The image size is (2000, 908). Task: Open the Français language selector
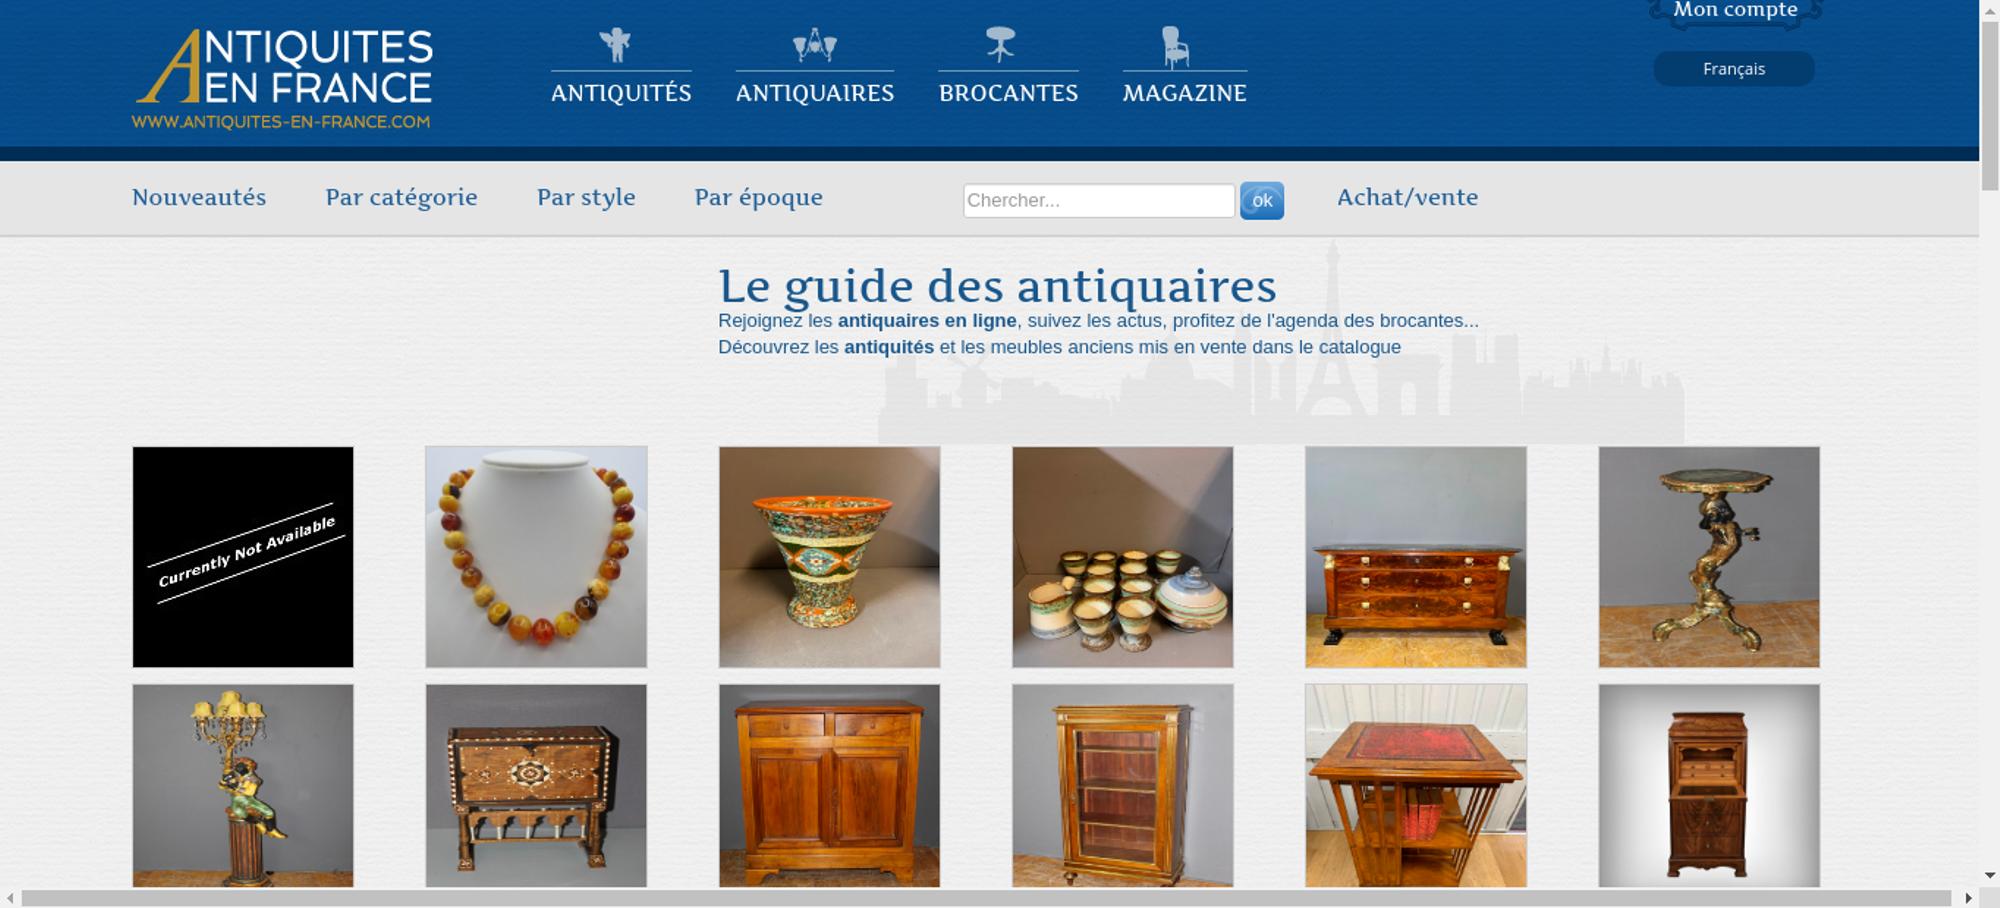[x=1734, y=69]
